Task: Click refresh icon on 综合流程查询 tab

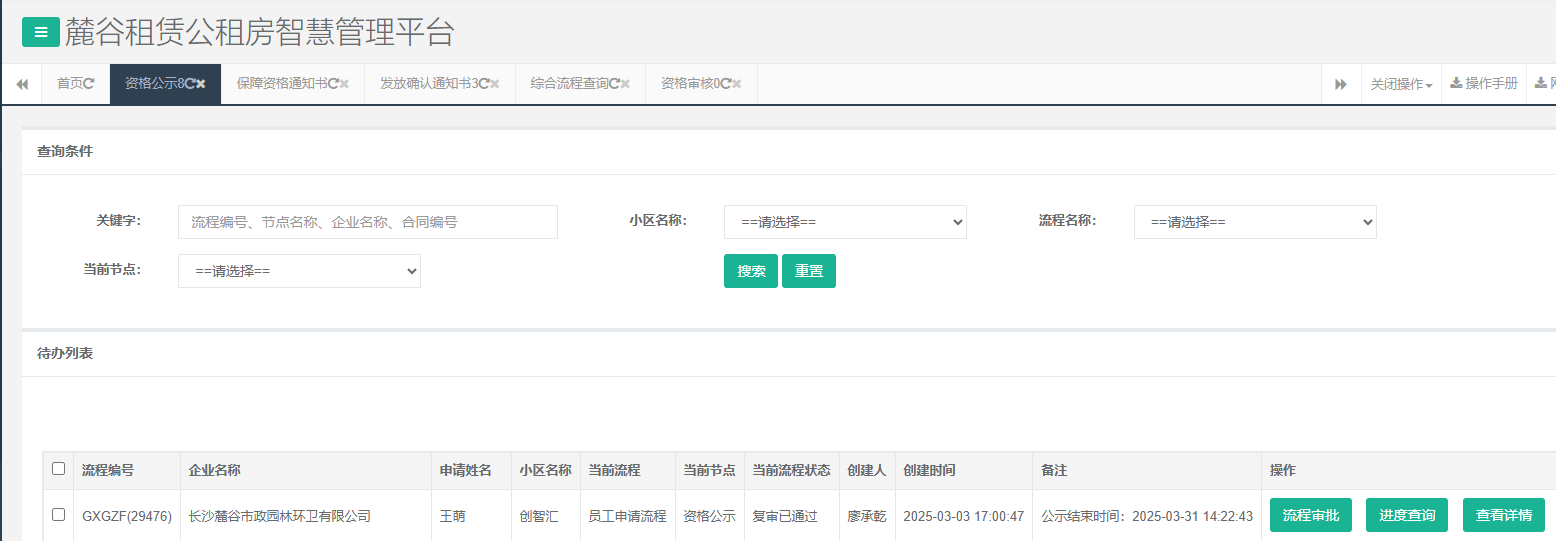Action: click(x=614, y=84)
